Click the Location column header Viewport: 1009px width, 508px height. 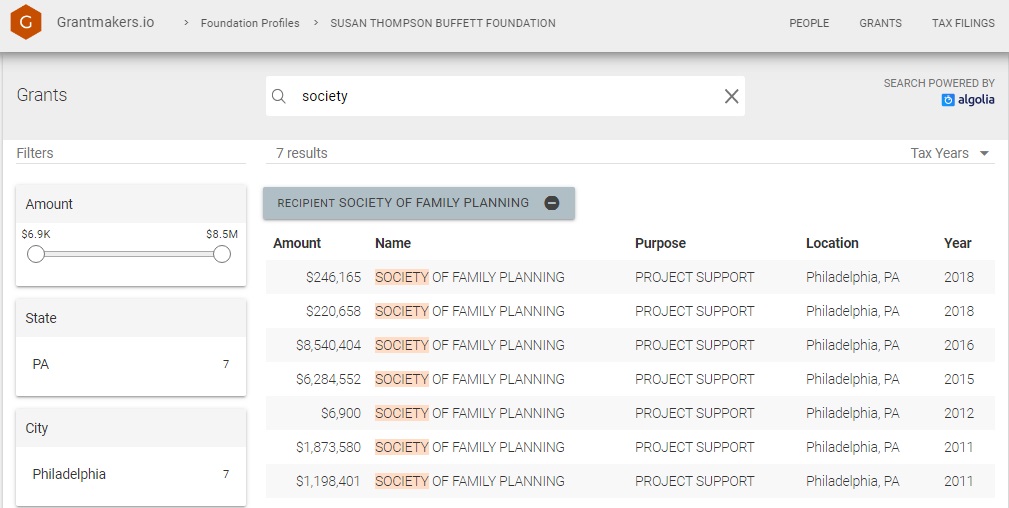tap(832, 243)
